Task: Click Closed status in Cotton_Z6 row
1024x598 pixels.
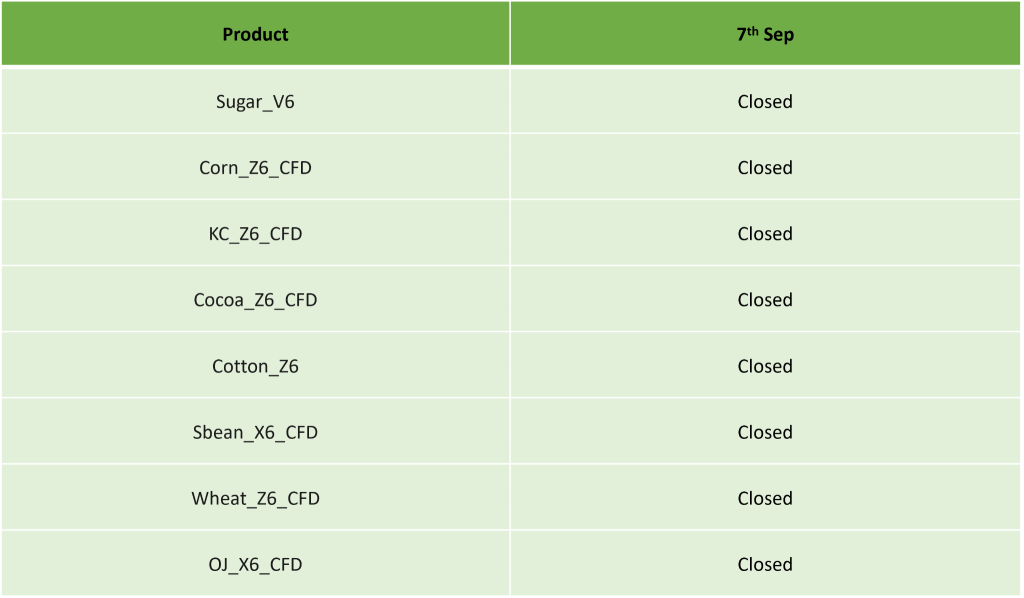Action: pyautogui.click(x=765, y=366)
